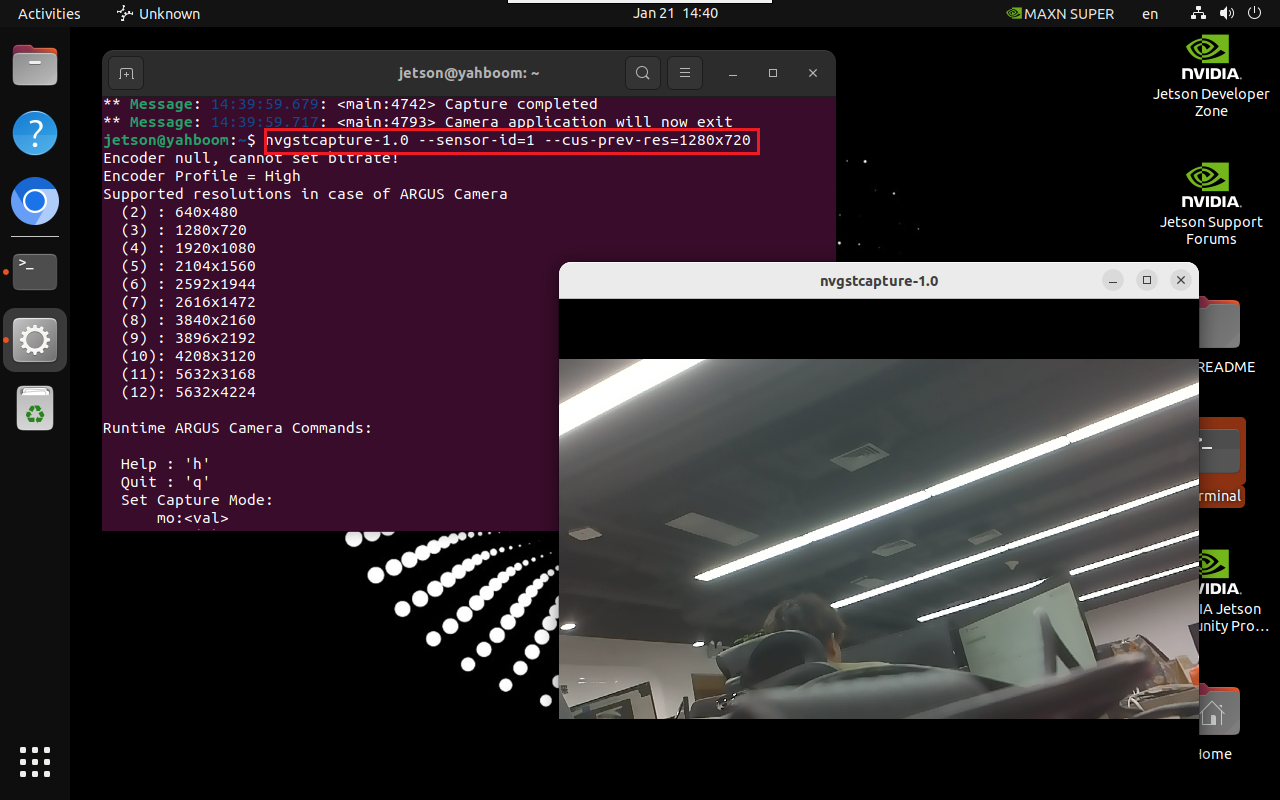1280x800 pixels.
Task: Open a new tab in the terminal
Action: coord(126,73)
